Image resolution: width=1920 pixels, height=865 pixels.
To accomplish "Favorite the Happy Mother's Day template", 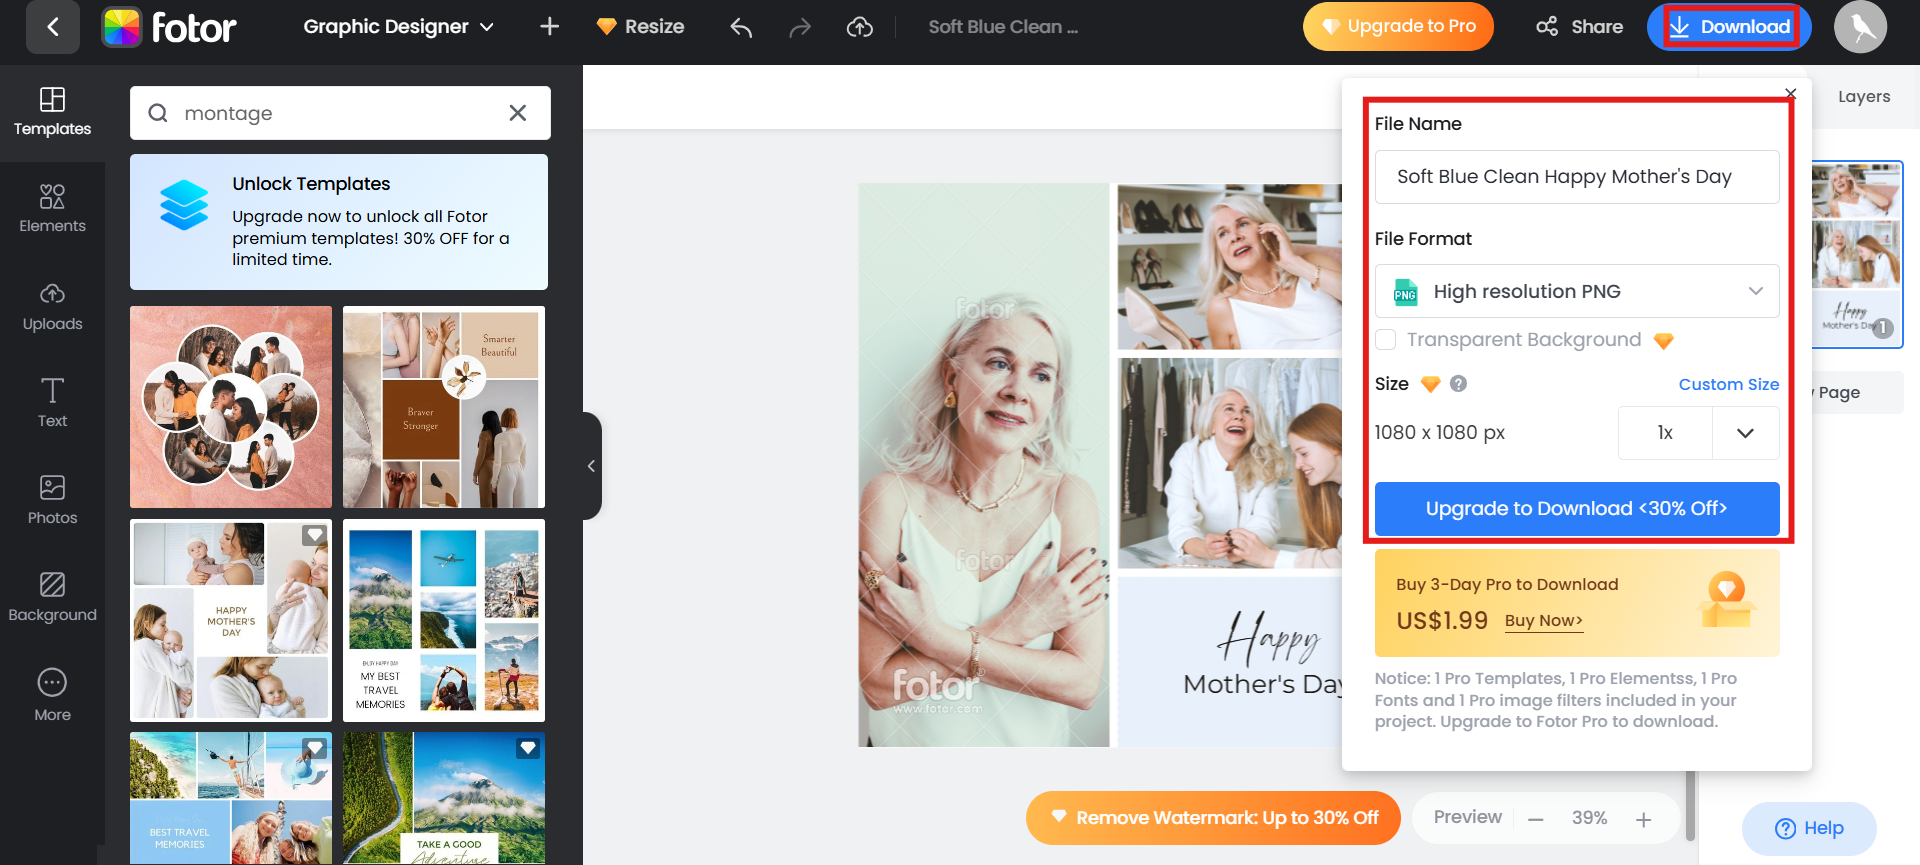I will click(x=315, y=535).
